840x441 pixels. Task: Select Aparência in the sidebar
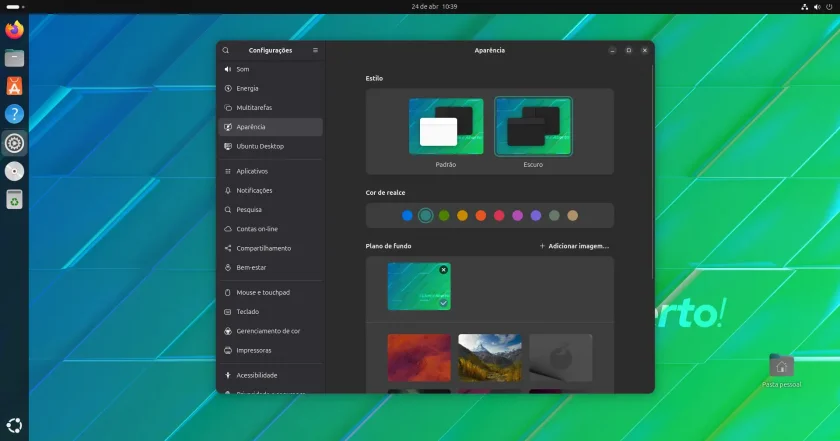coord(271,127)
